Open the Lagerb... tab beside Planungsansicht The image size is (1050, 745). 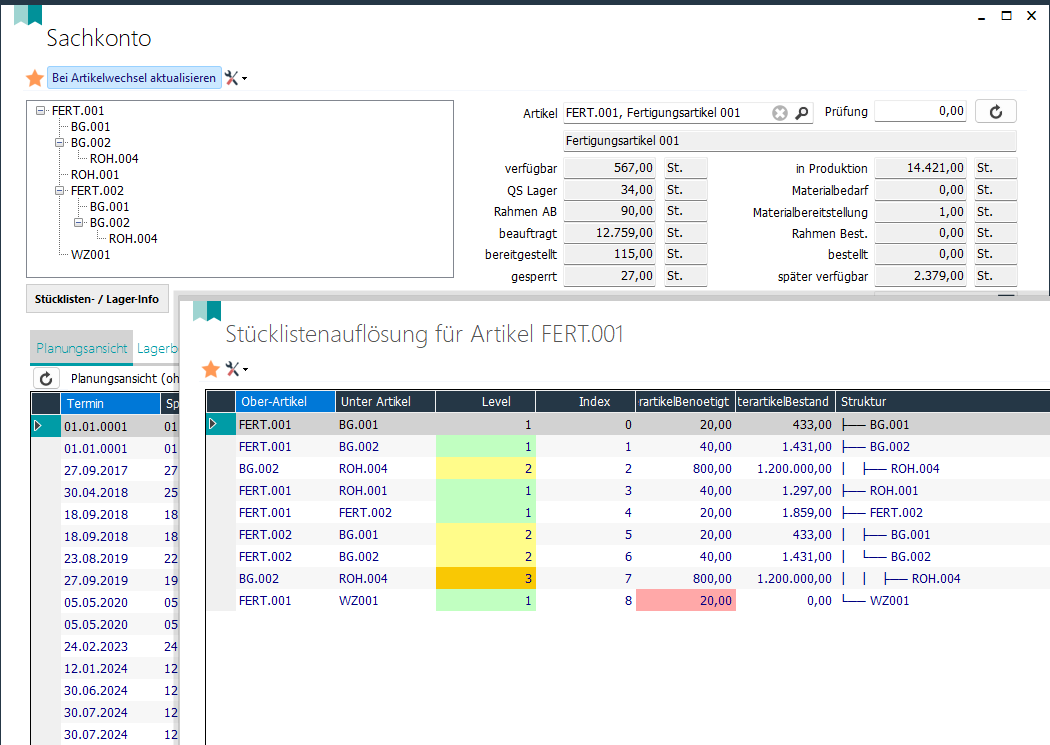156,349
